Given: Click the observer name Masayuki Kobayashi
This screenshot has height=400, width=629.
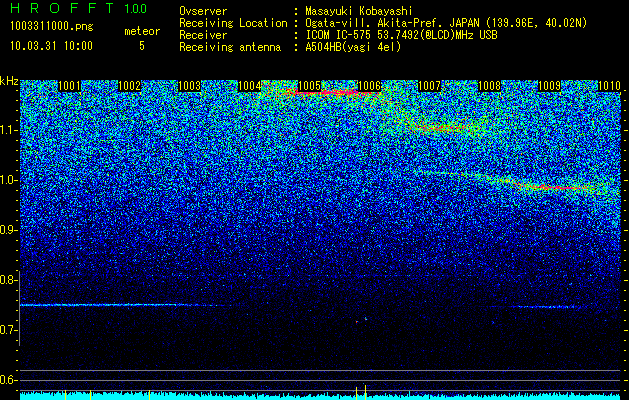Looking at the screenshot, I should (359, 11).
